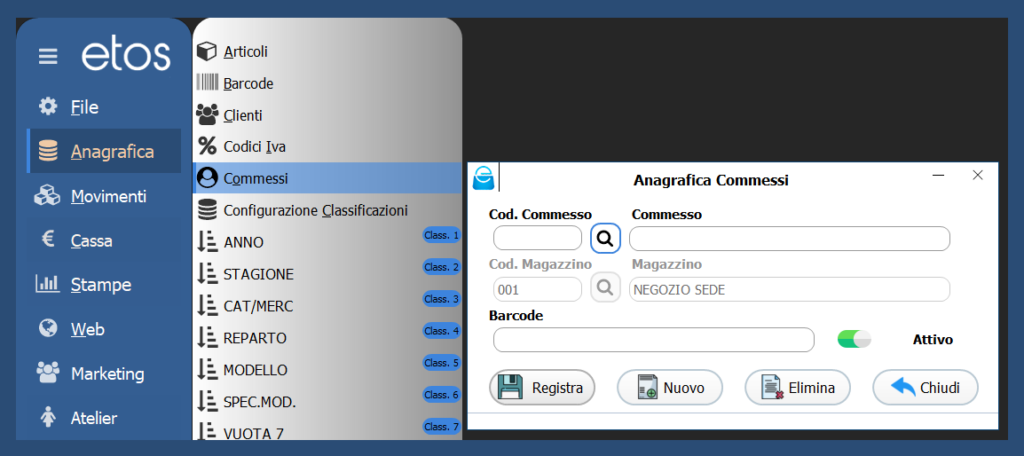Screen dimensions: 1024x456
Task: Click the Class. 6 badge
Action: click(441, 395)
